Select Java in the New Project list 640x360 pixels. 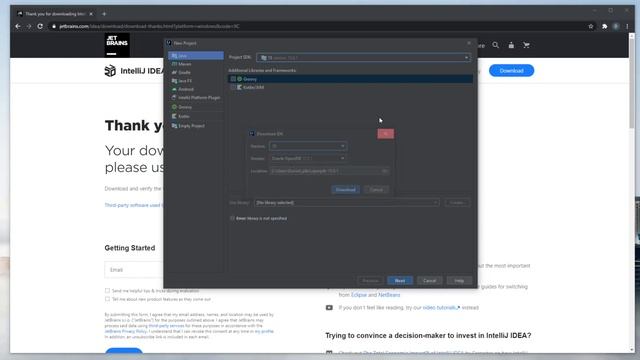pos(196,56)
